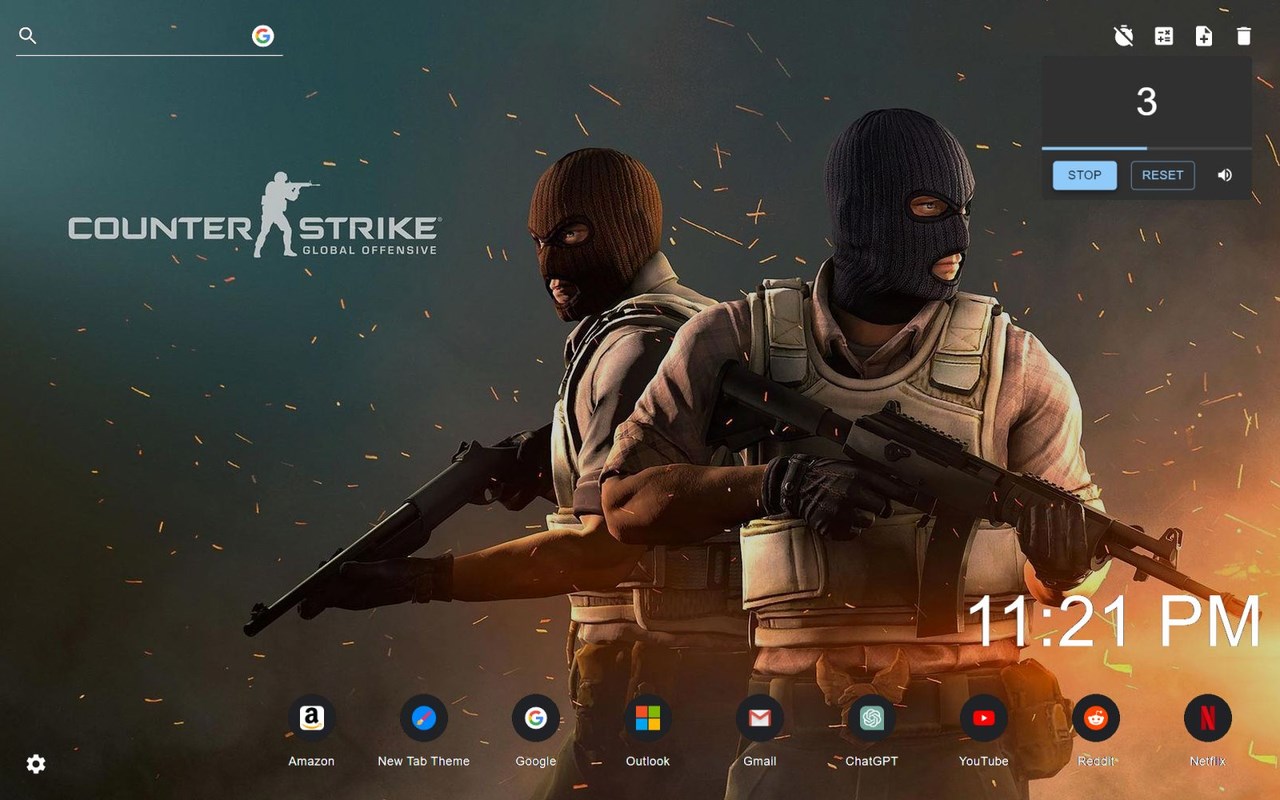Open the Gmail shortcut icon
The image size is (1280, 800).
[760, 718]
